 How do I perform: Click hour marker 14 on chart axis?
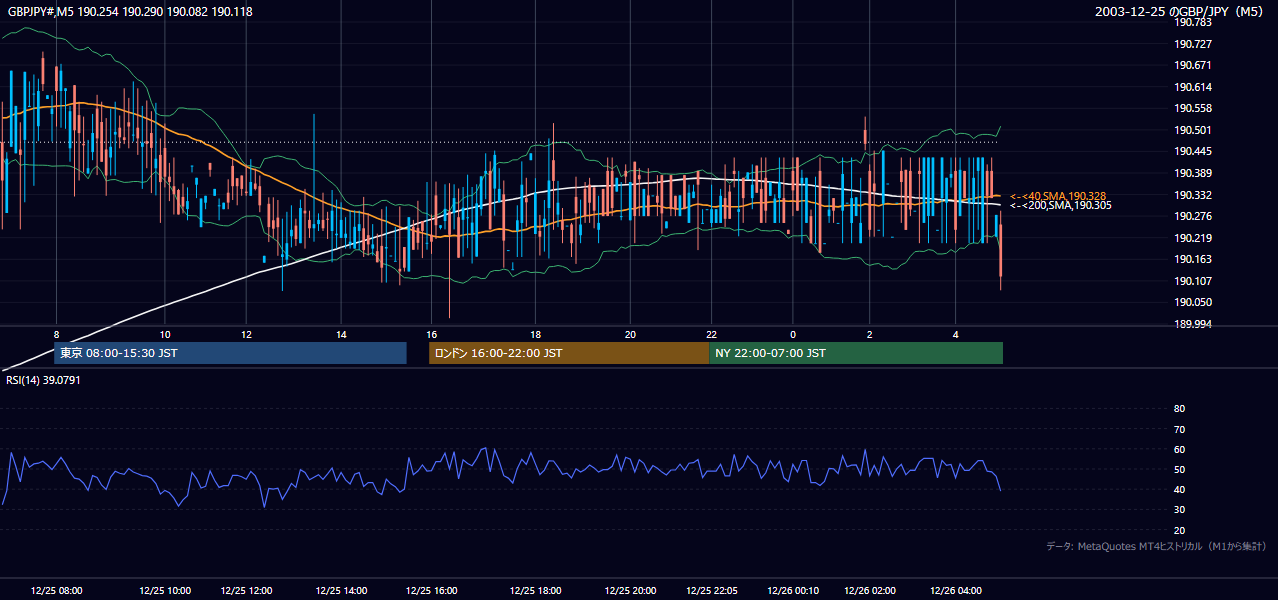click(x=341, y=334)
